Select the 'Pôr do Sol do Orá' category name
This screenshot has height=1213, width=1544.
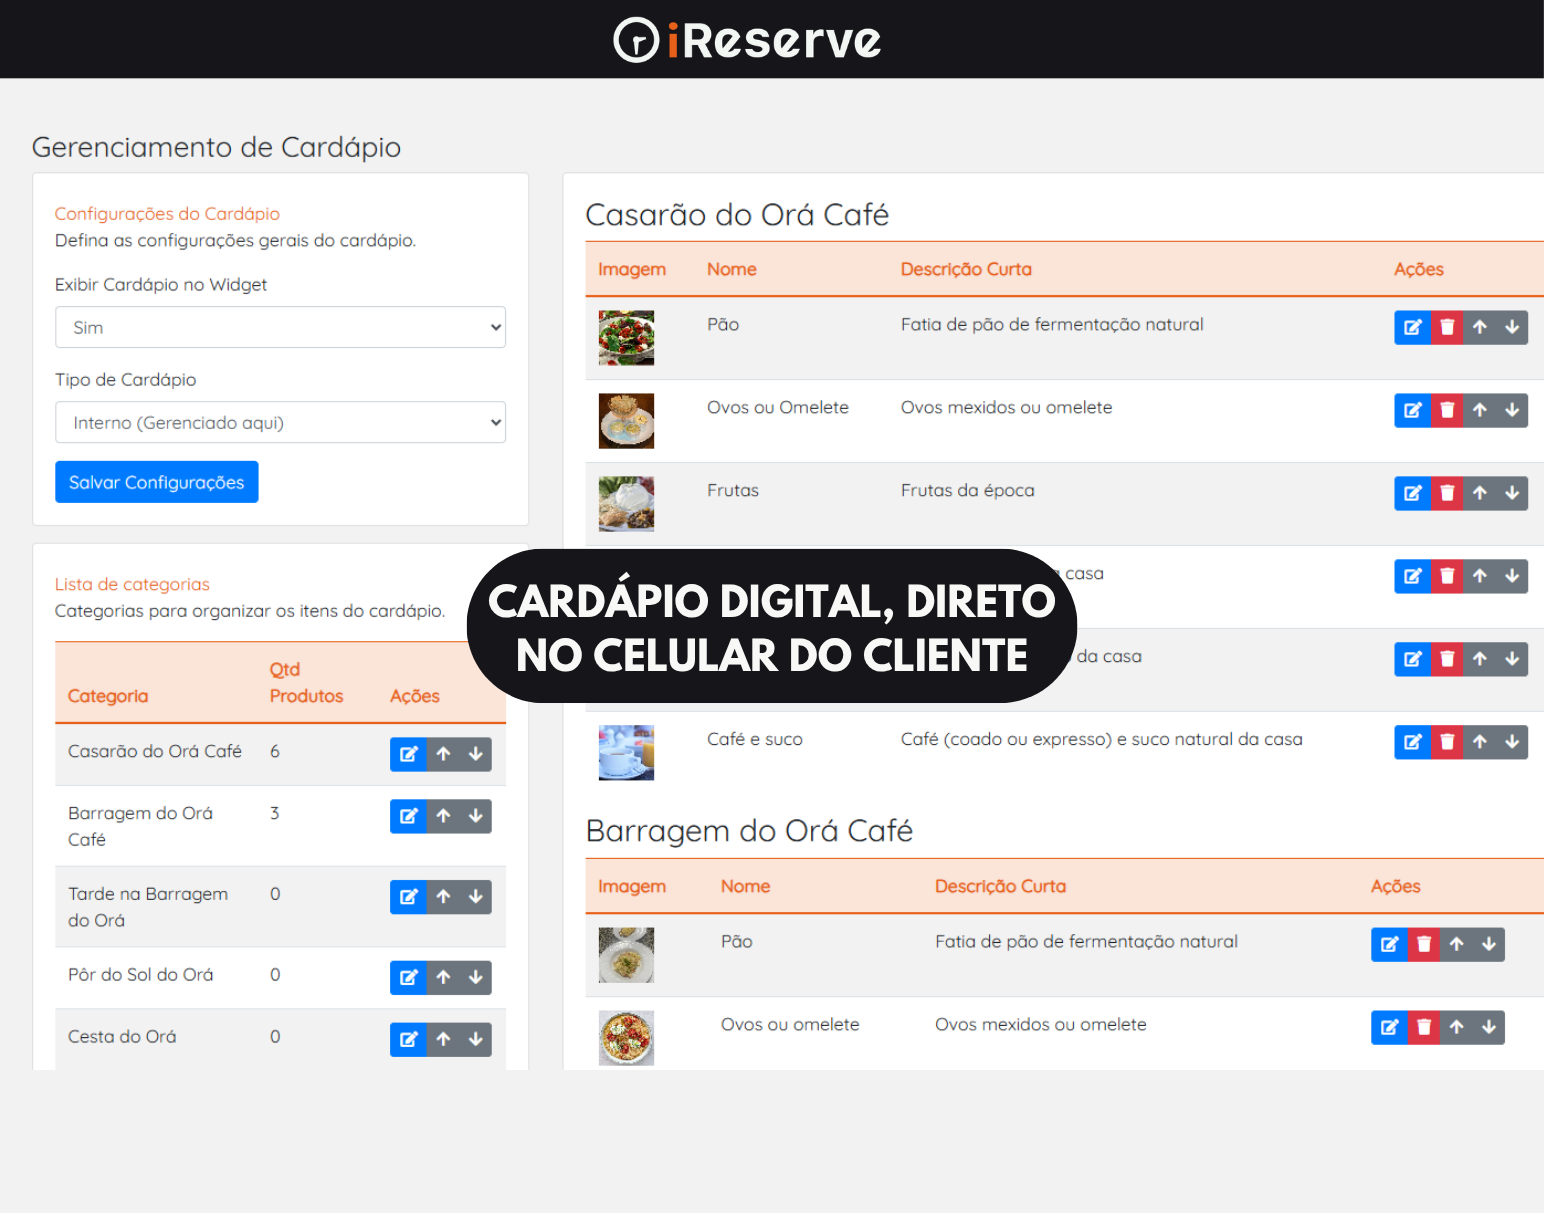coord(141,975)
